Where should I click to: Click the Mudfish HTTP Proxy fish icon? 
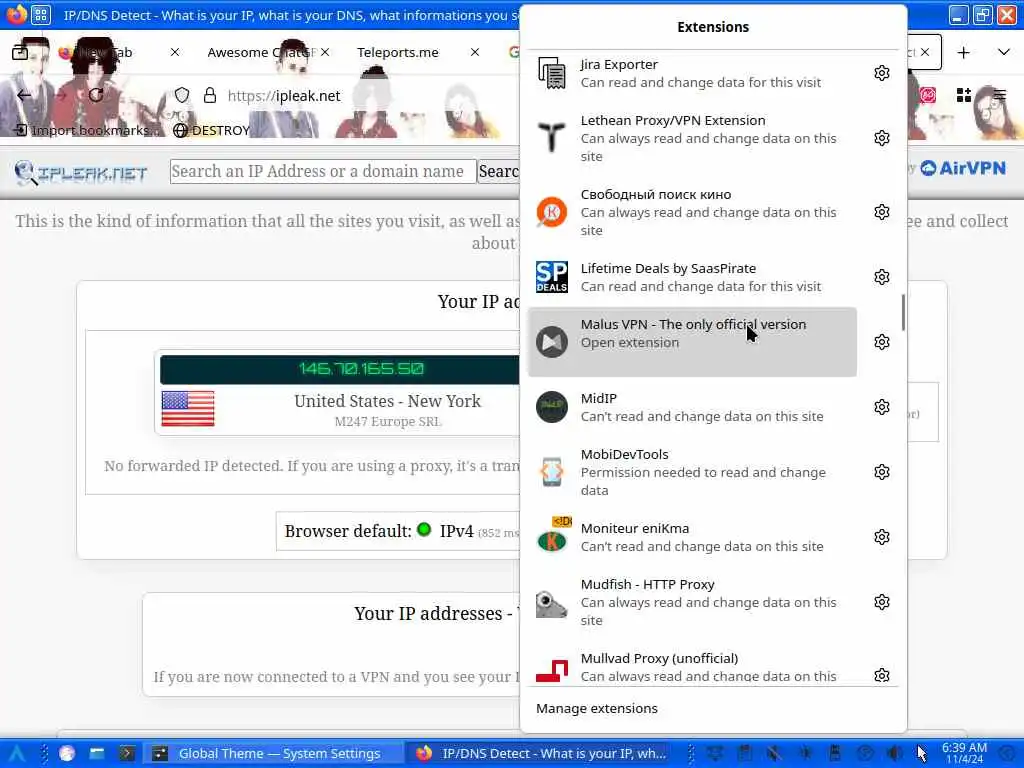(x=552, y=603)
